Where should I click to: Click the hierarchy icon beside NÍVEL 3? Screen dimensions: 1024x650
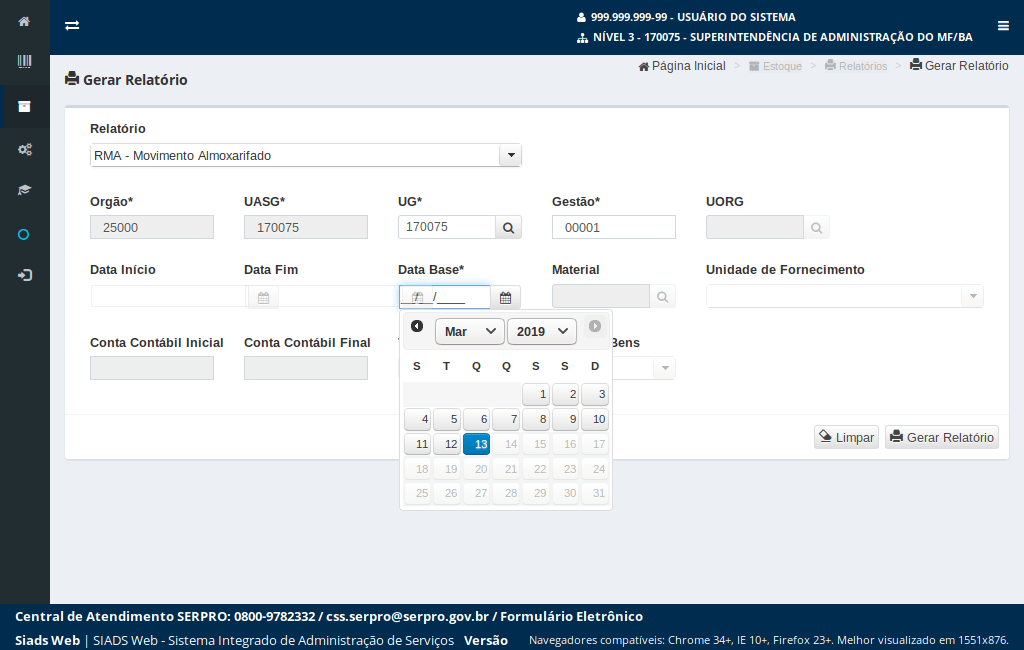(582, 38)
